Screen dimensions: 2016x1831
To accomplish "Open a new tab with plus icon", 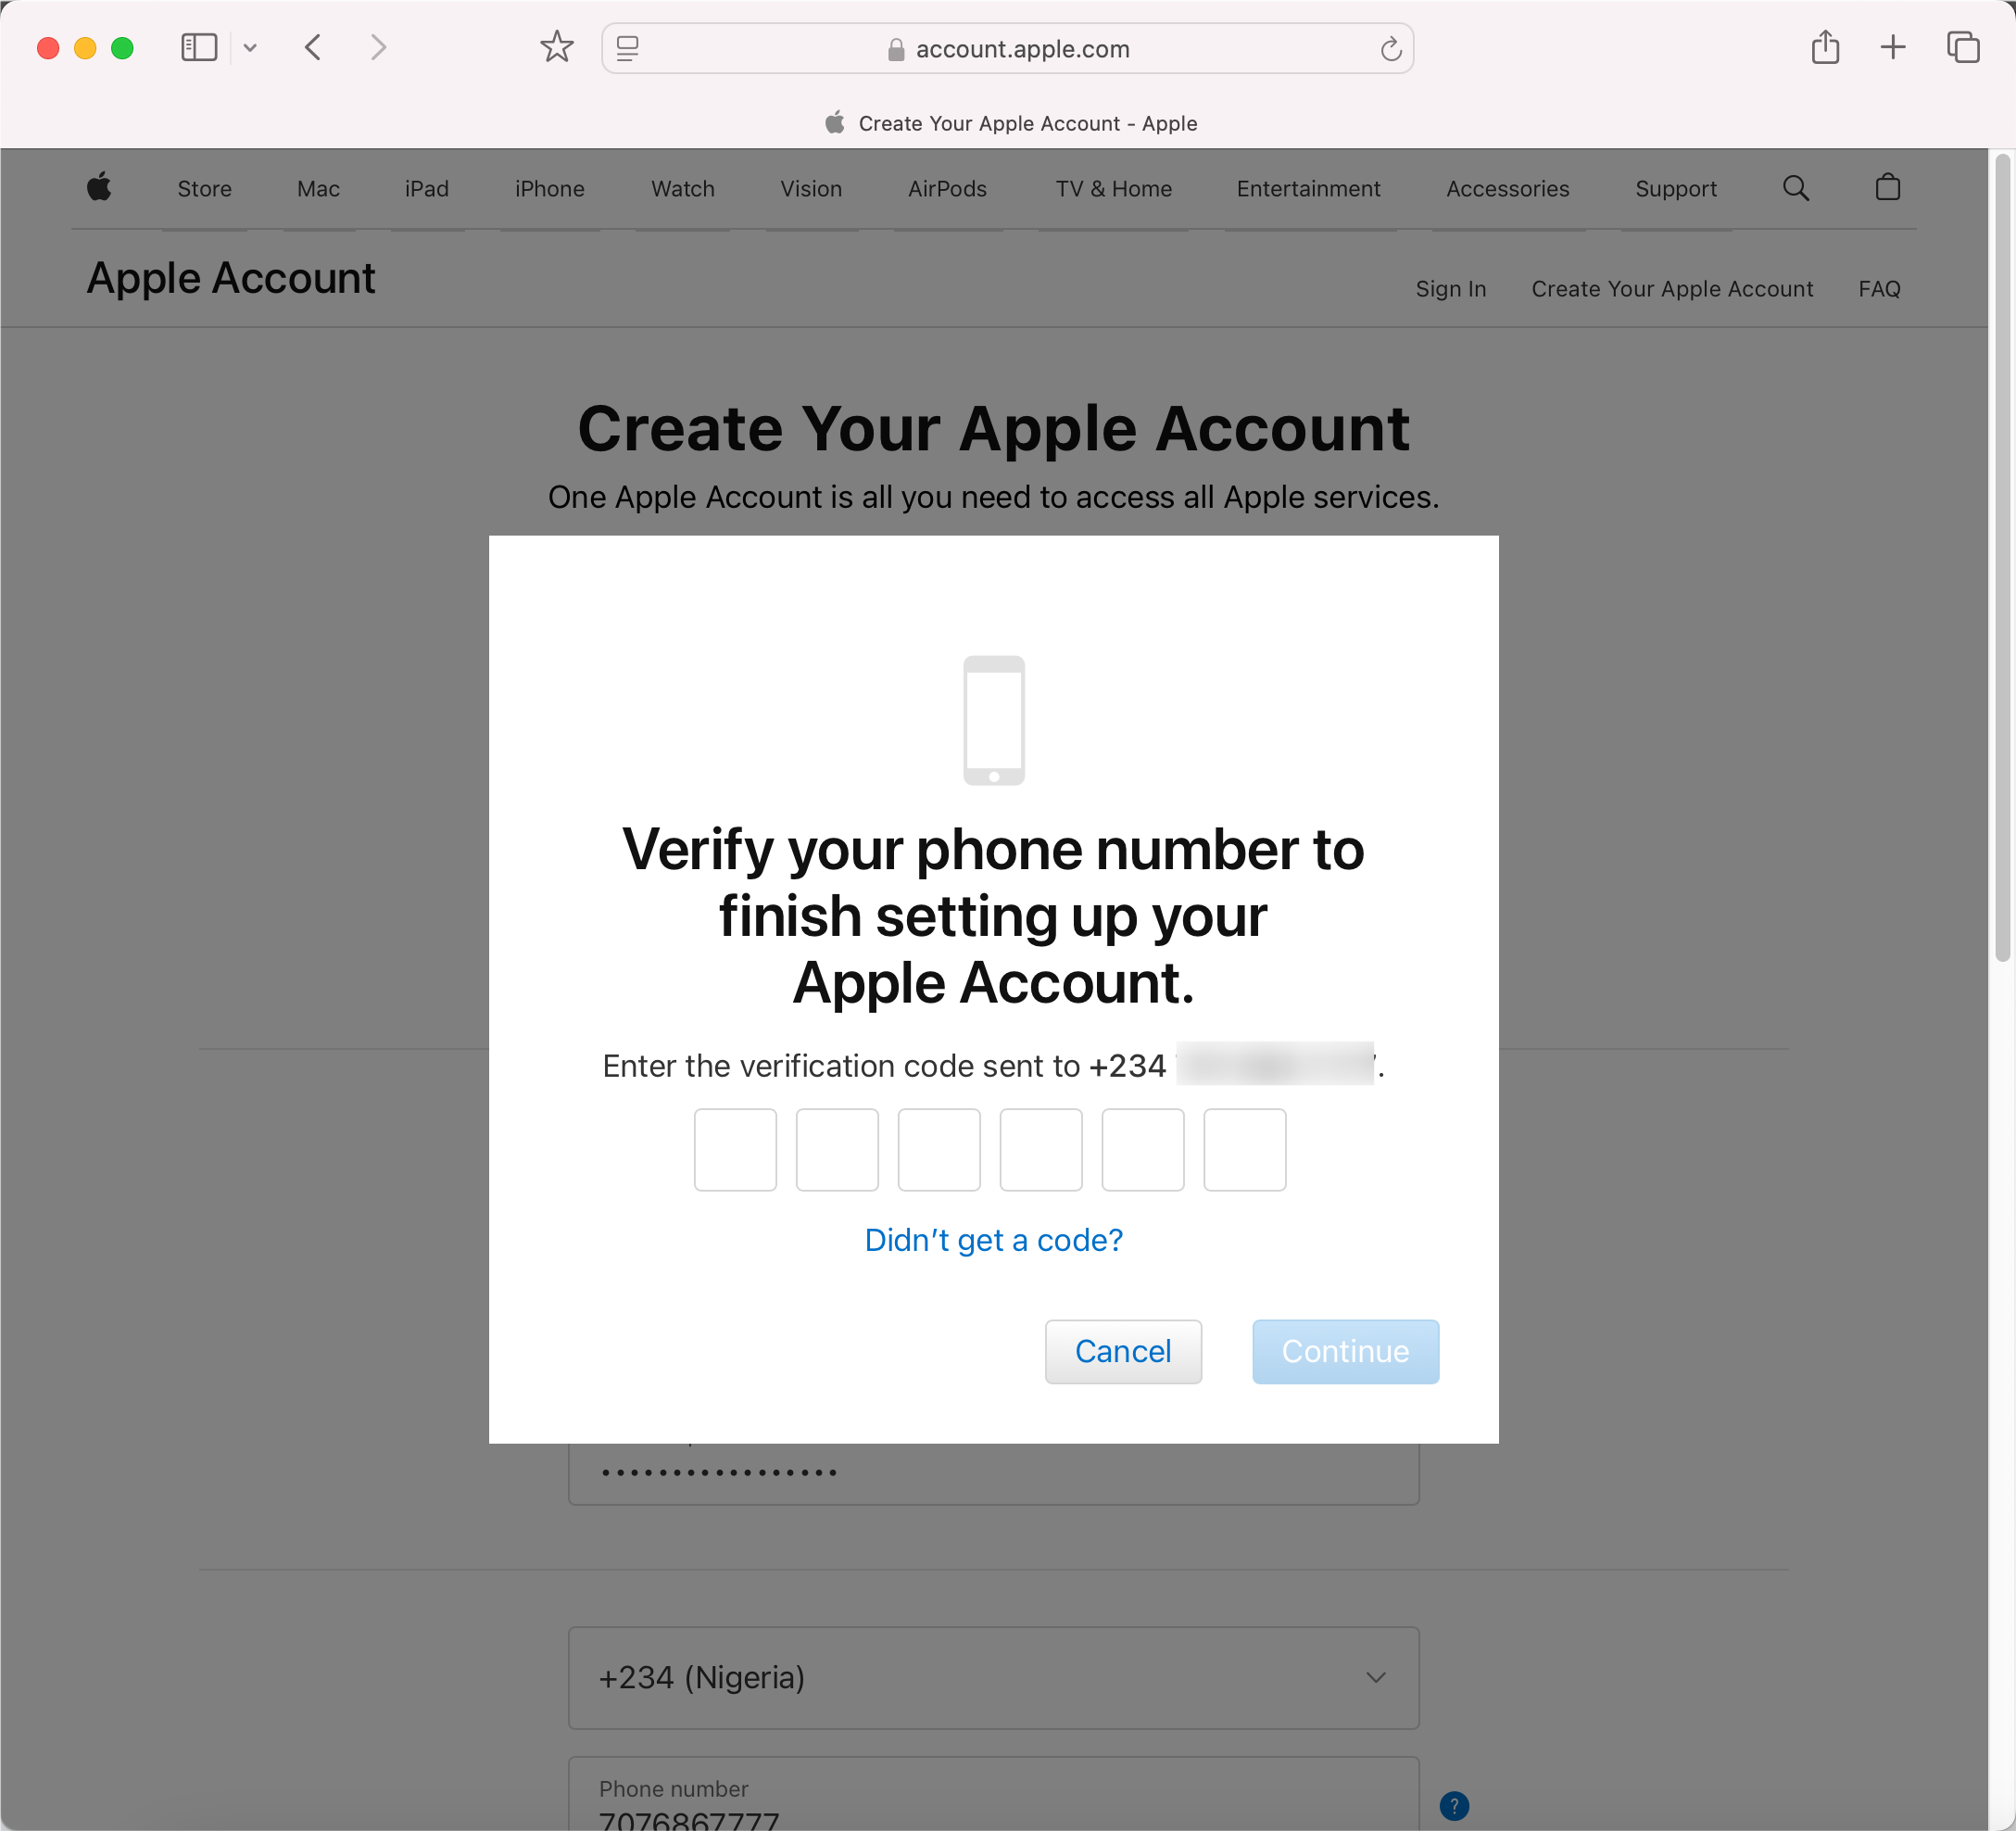I will pos(1893,47).
